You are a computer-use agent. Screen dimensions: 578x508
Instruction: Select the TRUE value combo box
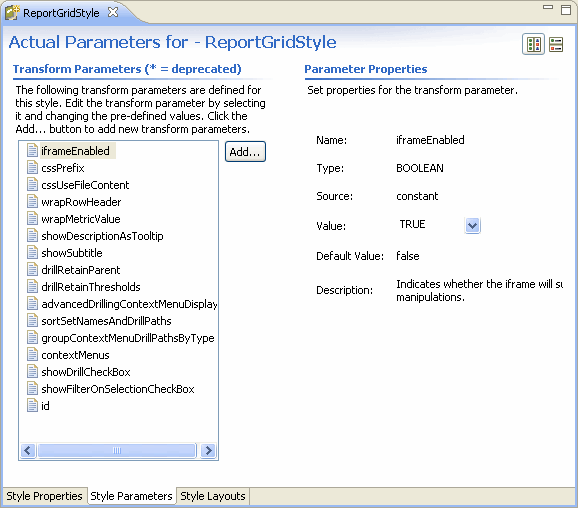click(x=438, y=225)
